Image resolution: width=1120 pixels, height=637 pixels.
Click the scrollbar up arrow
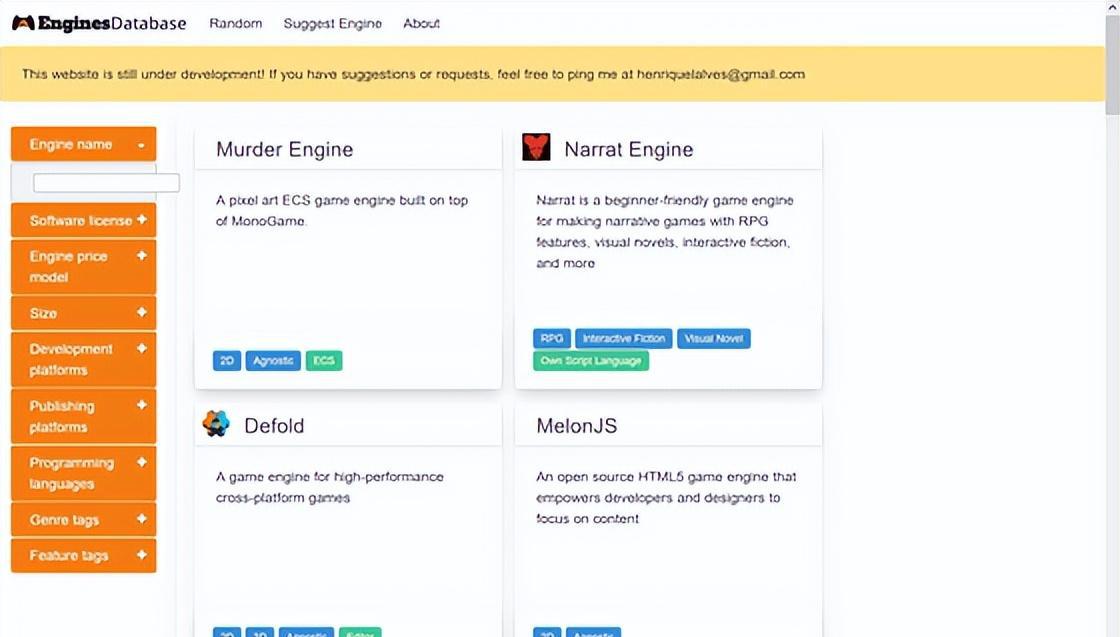[x=1112, y=6]
